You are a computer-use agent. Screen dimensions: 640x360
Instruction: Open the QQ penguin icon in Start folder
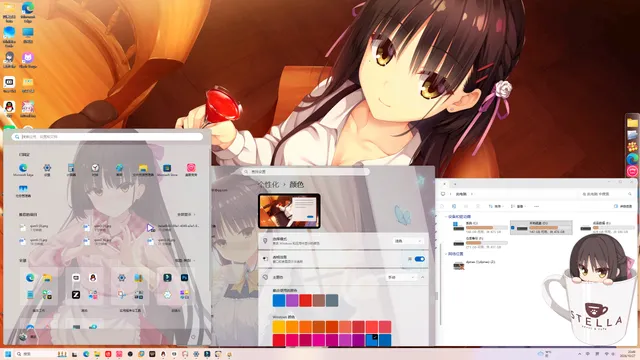pos(93,278)
